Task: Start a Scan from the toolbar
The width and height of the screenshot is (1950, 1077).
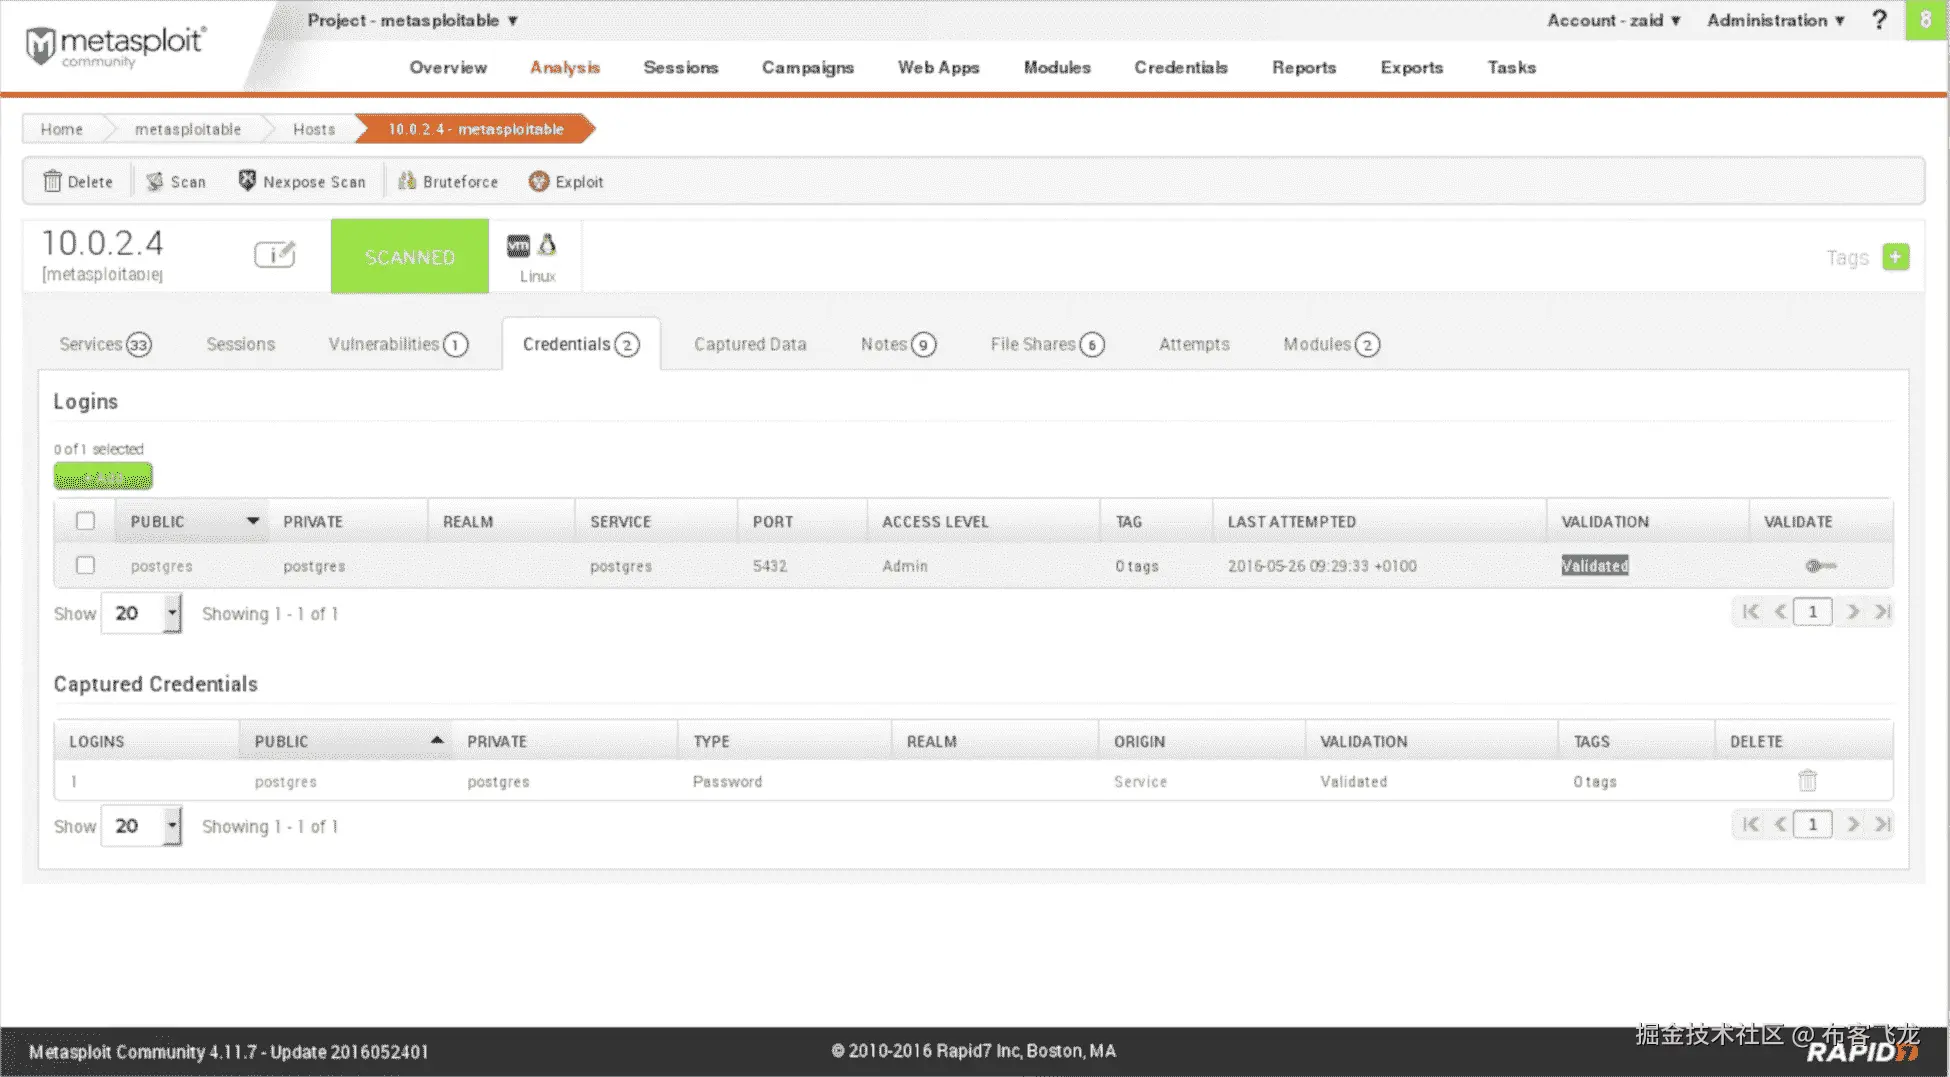Action: coord(176,181)
